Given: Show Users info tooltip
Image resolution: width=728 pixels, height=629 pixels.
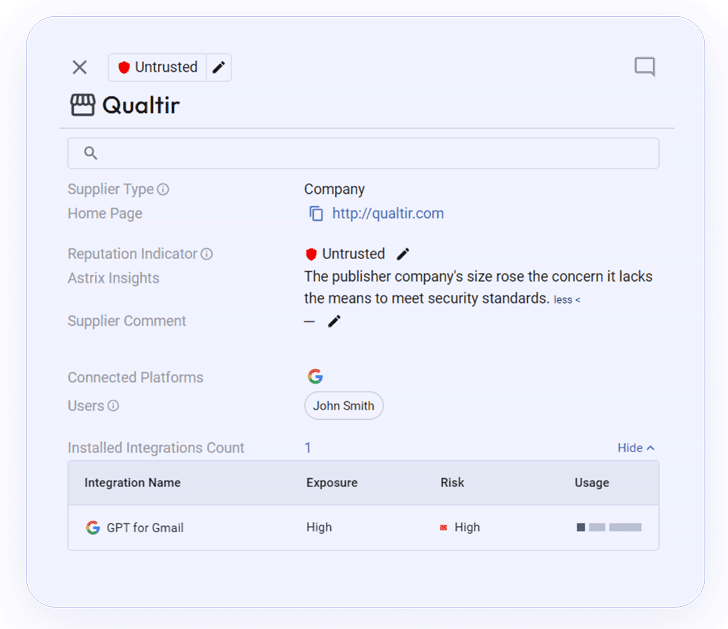Looking at the screenshot, I should 113,406.
